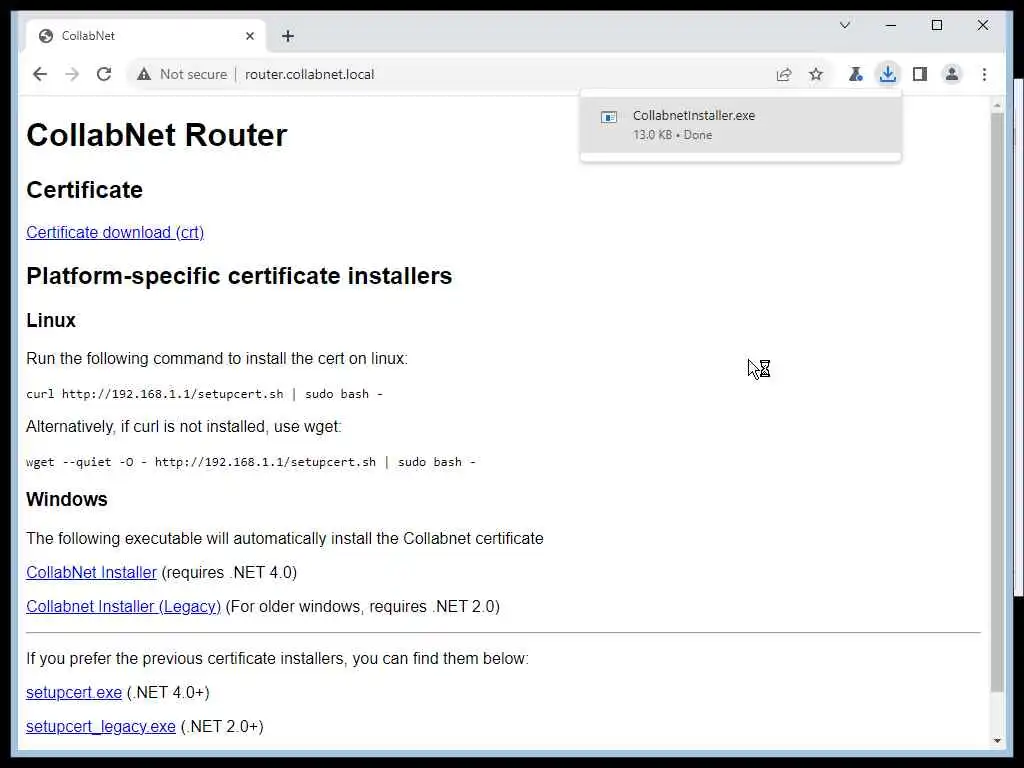Select the CollabNet tab
Screen dimensions: 1024x768
[146, 36]
